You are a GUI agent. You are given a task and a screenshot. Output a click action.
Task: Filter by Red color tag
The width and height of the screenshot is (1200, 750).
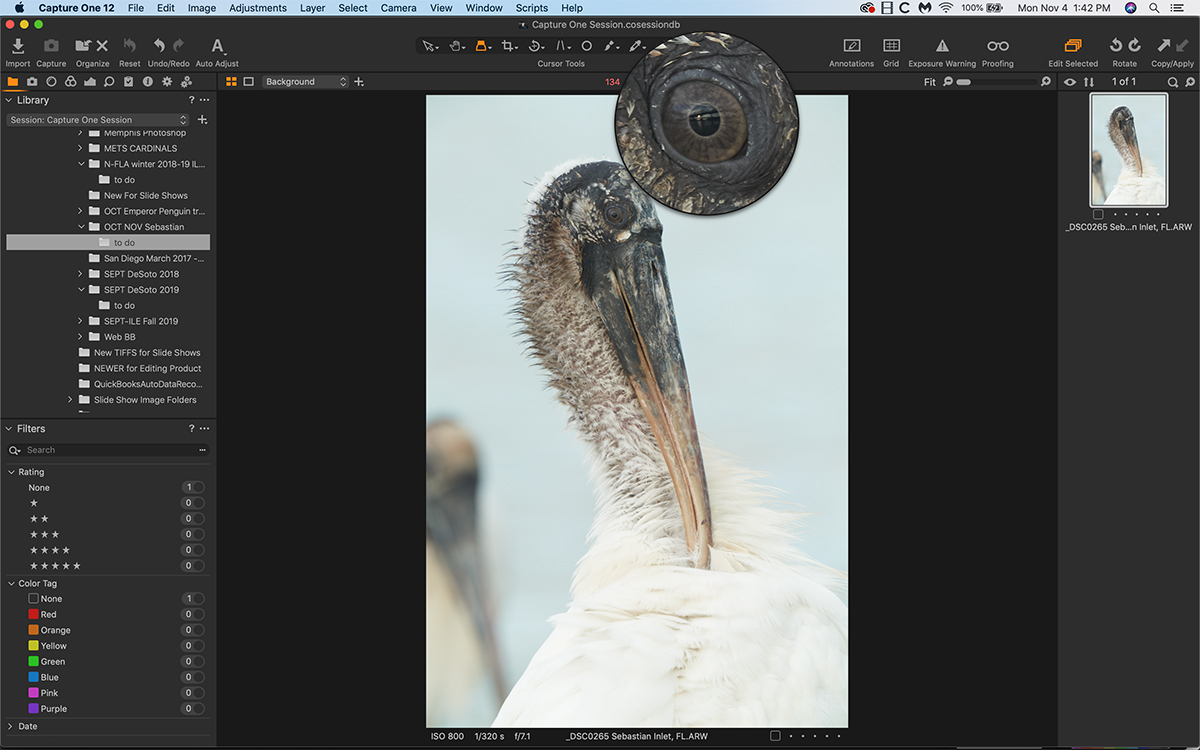34,614
